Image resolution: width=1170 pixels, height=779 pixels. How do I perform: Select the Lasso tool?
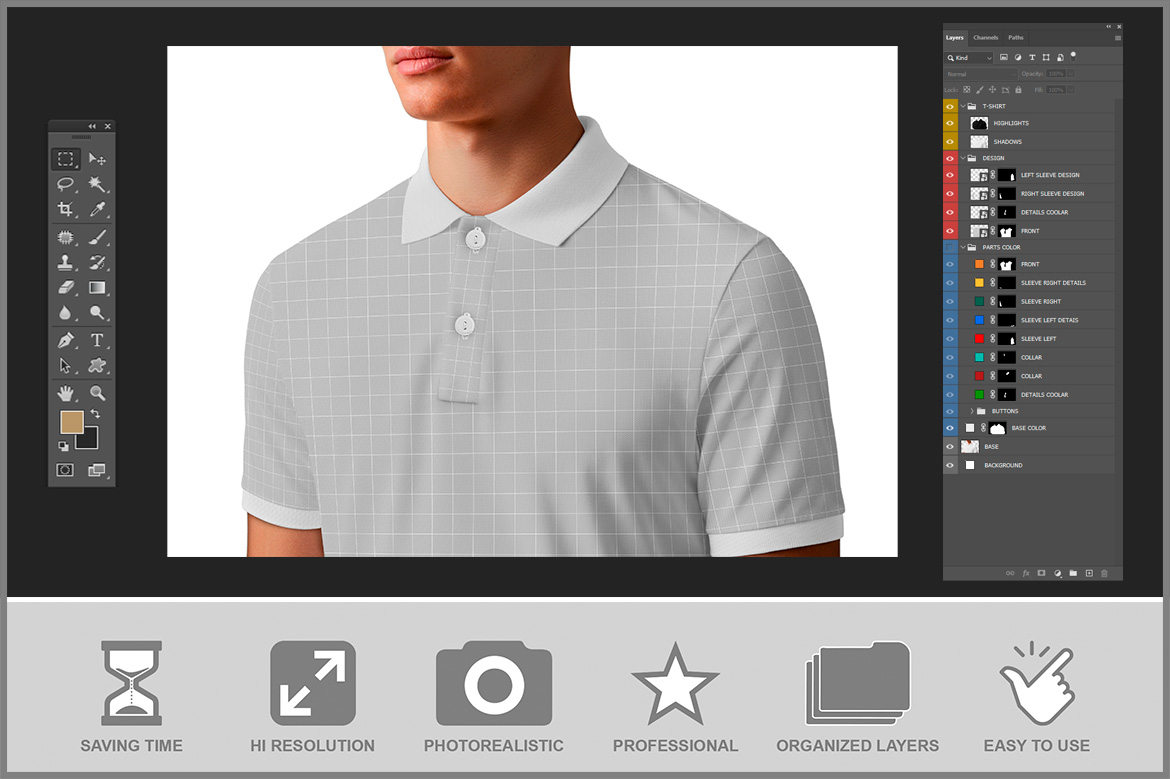click(65, 184)
